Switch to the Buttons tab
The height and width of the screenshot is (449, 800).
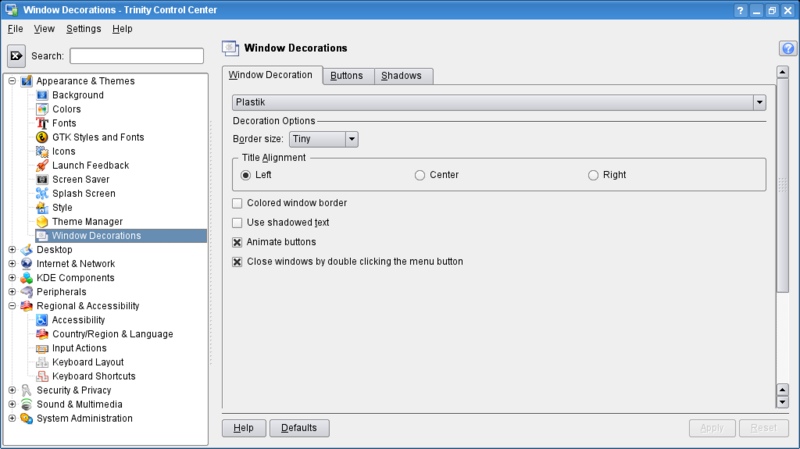point(347,76)
